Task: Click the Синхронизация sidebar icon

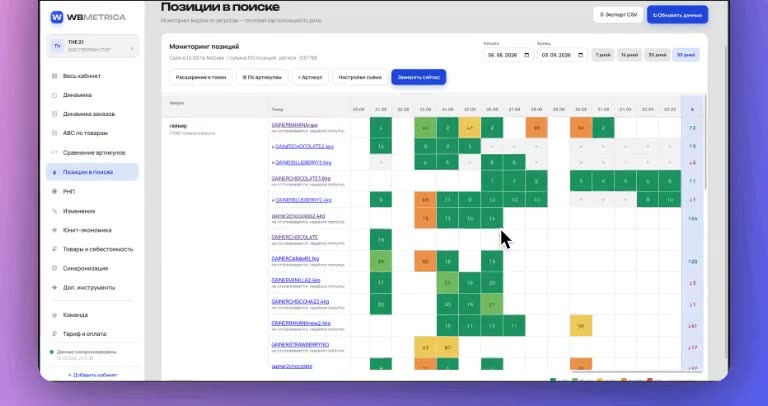Action: (54, 268)
